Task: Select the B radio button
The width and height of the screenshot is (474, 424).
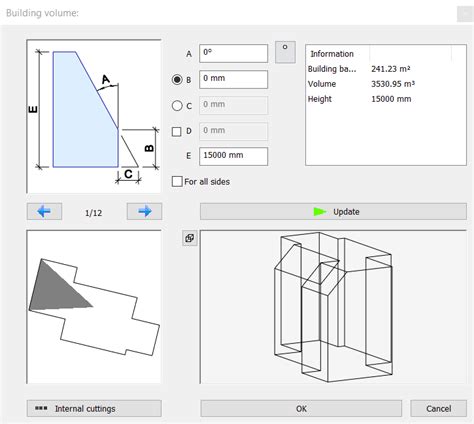Action: tap(177, 80)
